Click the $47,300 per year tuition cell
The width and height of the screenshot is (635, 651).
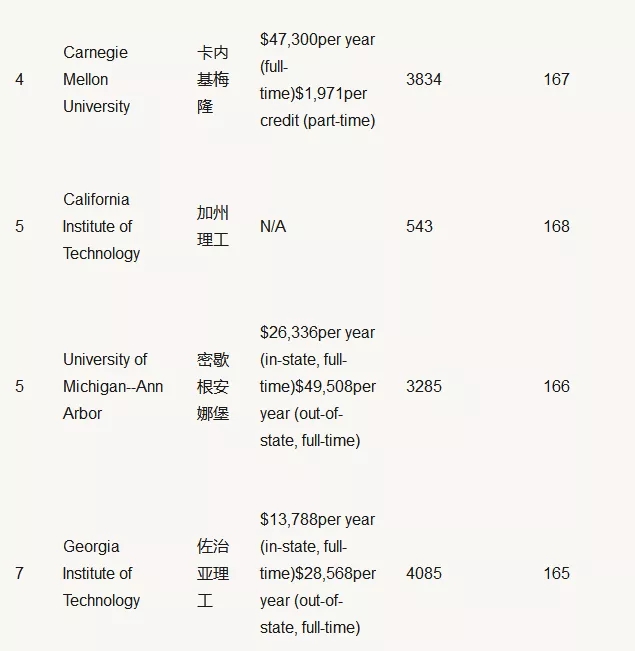[318, 80]
